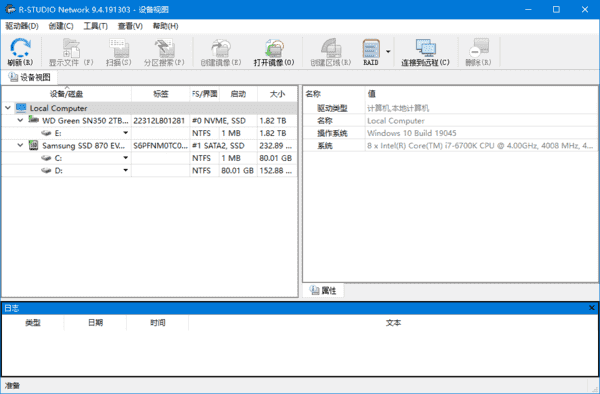600x394 pixels.
Task: Click the E: volume disk icon
Action: click(x=46, y=133)
